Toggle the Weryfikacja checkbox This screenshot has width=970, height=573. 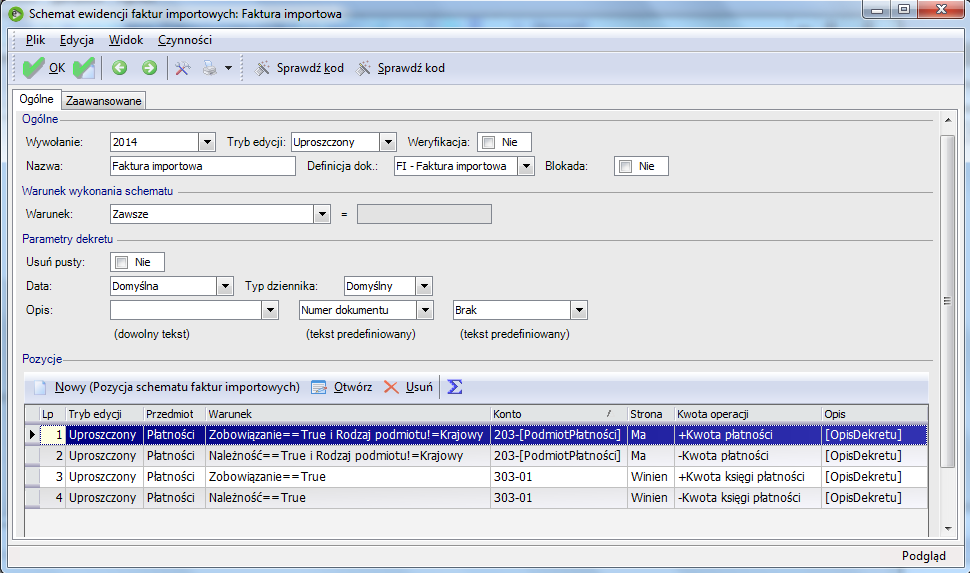tap(489, 142)
